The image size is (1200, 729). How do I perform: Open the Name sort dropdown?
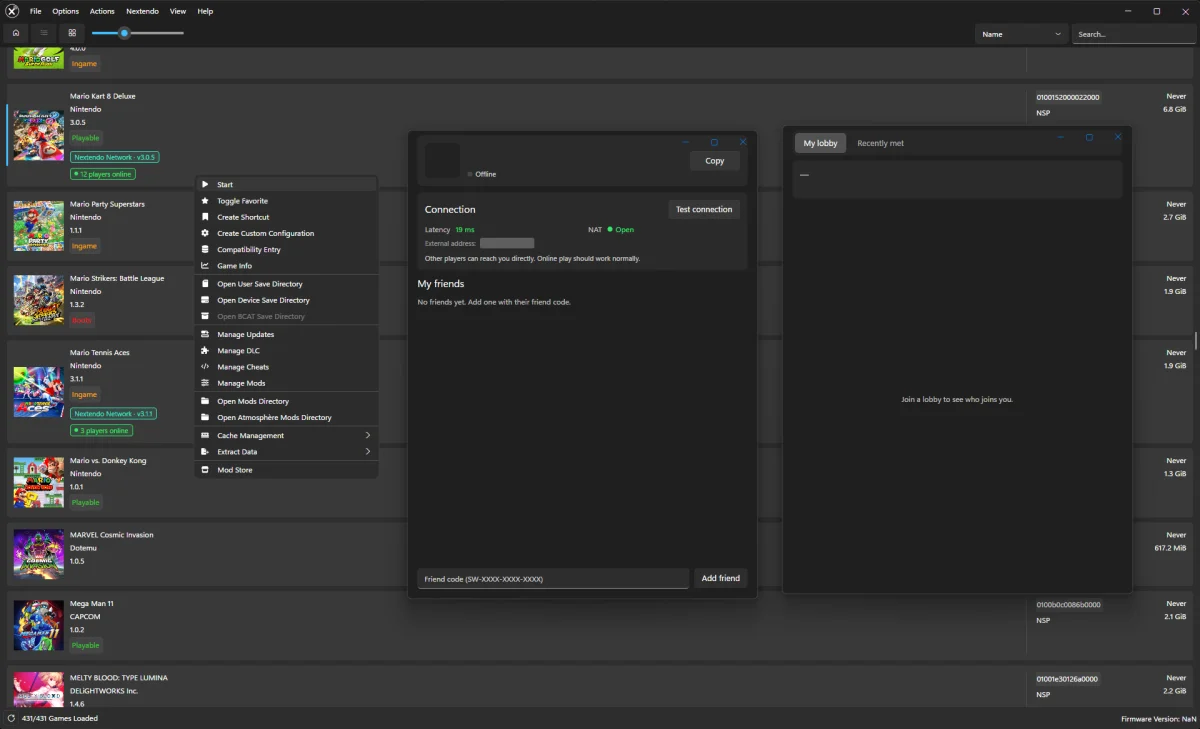tap(1021, 34)
